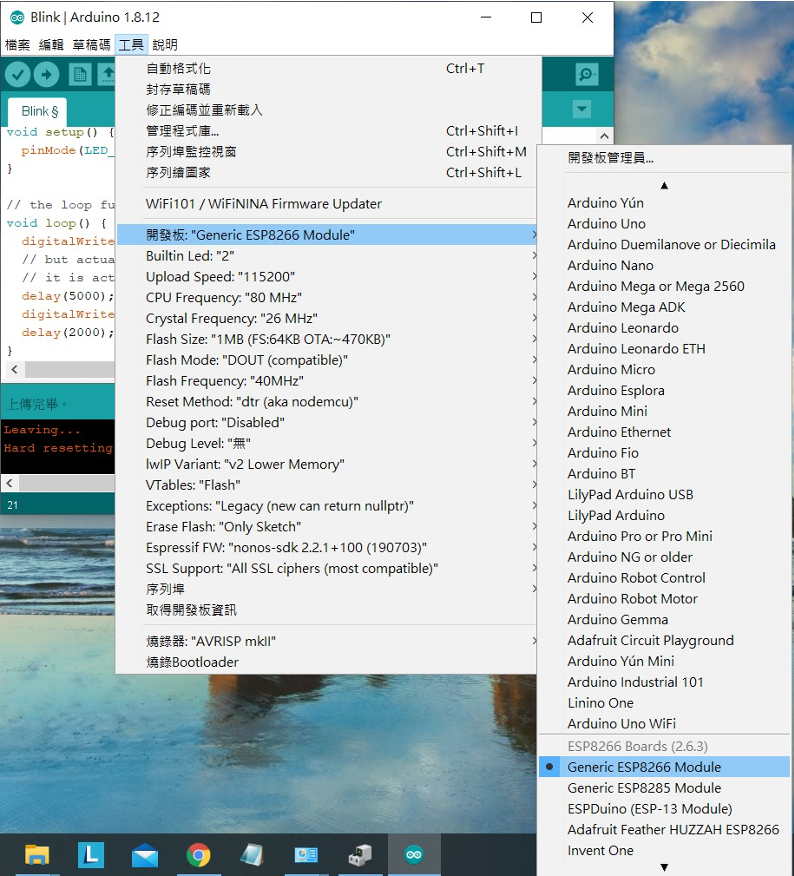Expand the Upload Speed 115200 submenu
Viewport: 794px width, 876px height.
pyautogui.click(x=327, y=277)
